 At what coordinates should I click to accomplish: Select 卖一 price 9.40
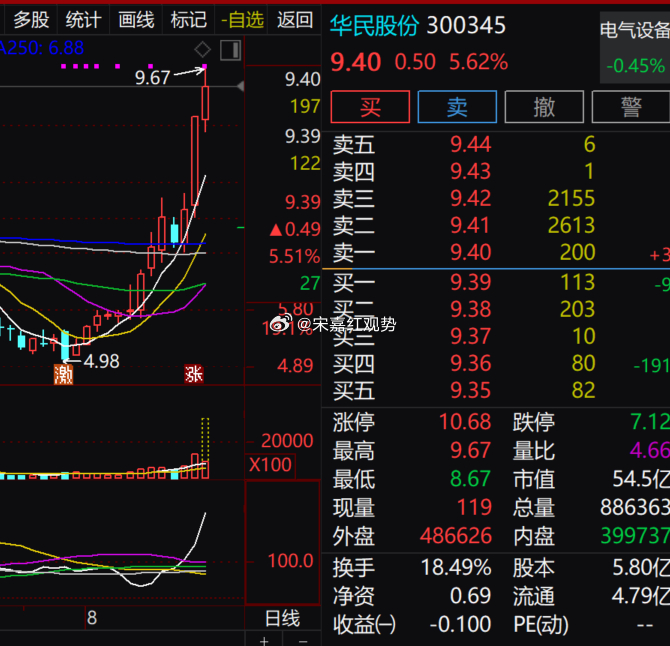coord(470,252)
